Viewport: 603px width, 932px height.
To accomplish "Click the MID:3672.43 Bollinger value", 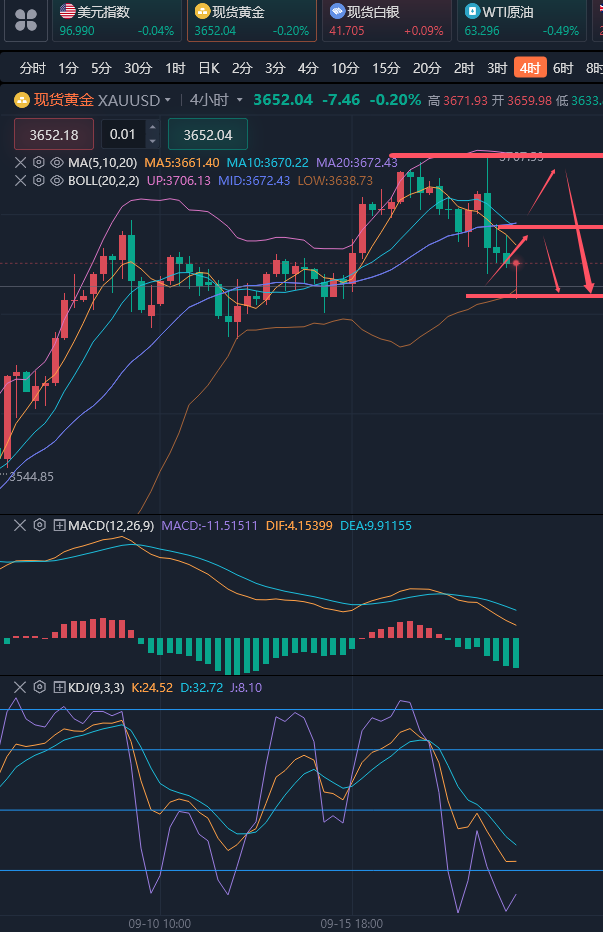I will coord(254,180).
